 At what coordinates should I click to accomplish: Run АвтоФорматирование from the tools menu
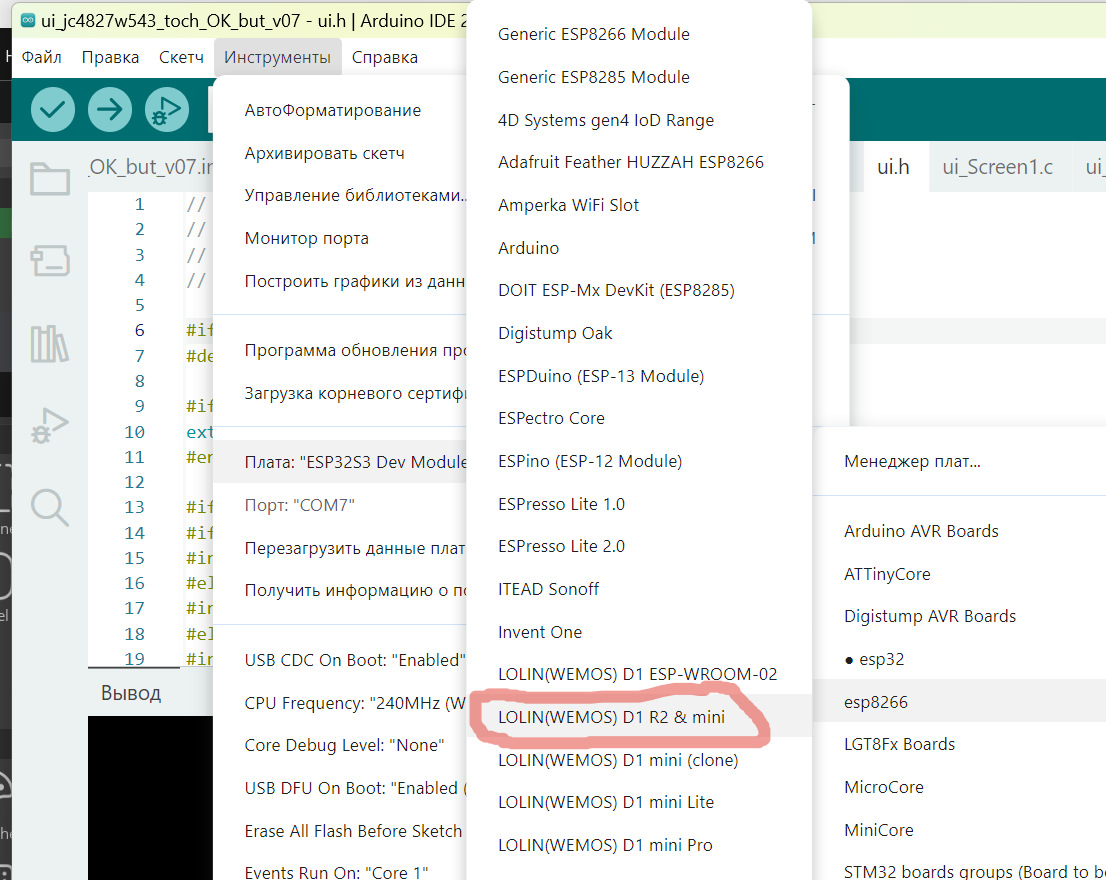pos(333,110)
